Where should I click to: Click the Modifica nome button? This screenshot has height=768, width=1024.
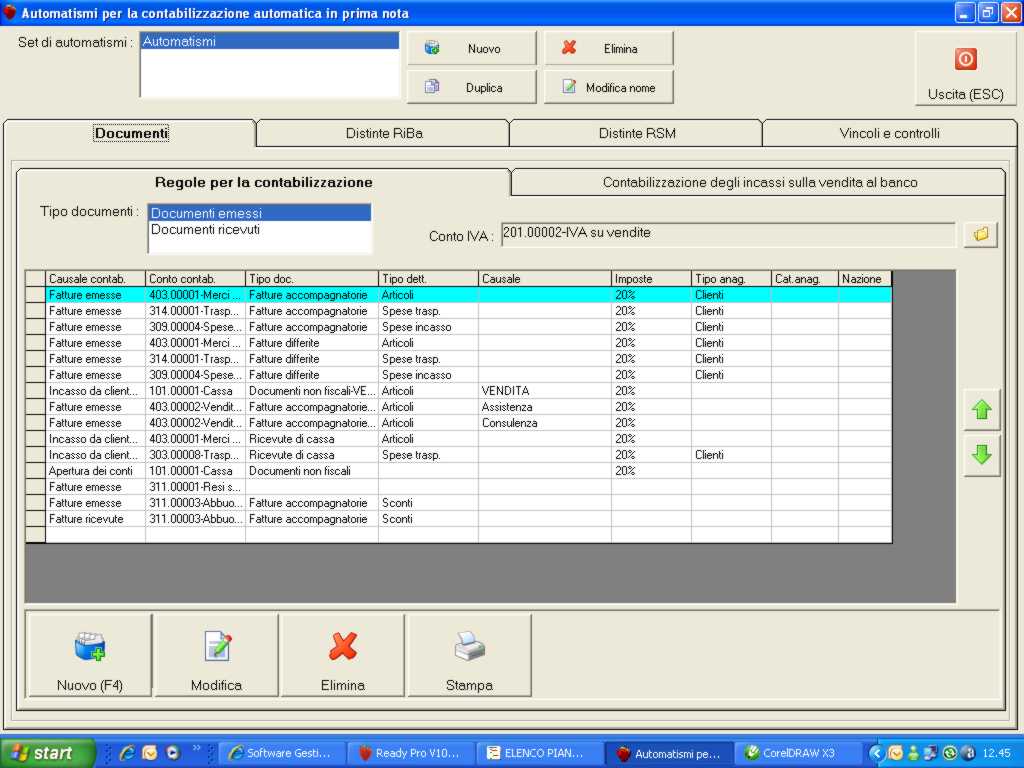click(609, 87)
